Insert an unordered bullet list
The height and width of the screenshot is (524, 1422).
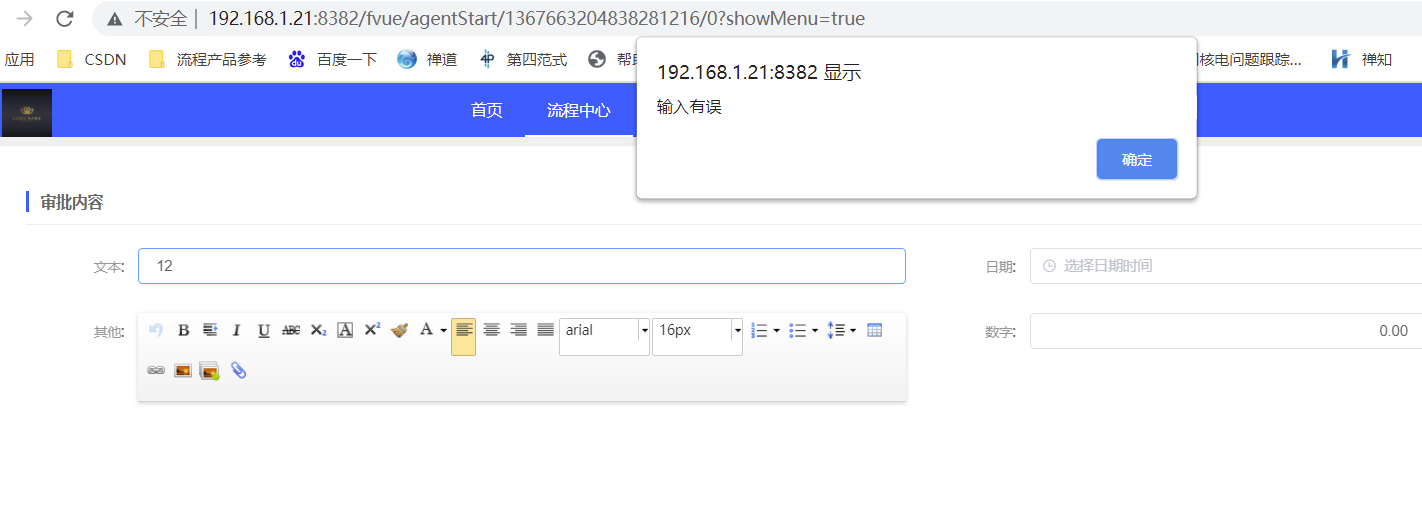click(797, 330)
